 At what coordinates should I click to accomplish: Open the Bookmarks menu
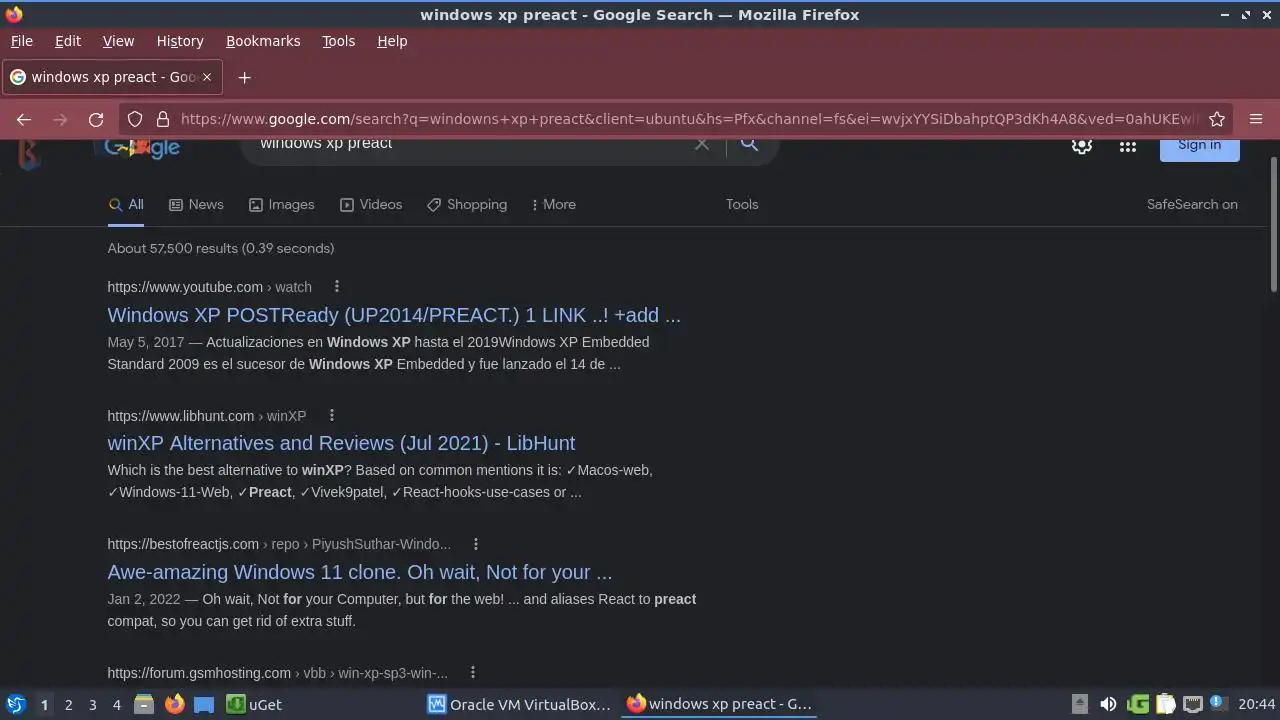263,41
